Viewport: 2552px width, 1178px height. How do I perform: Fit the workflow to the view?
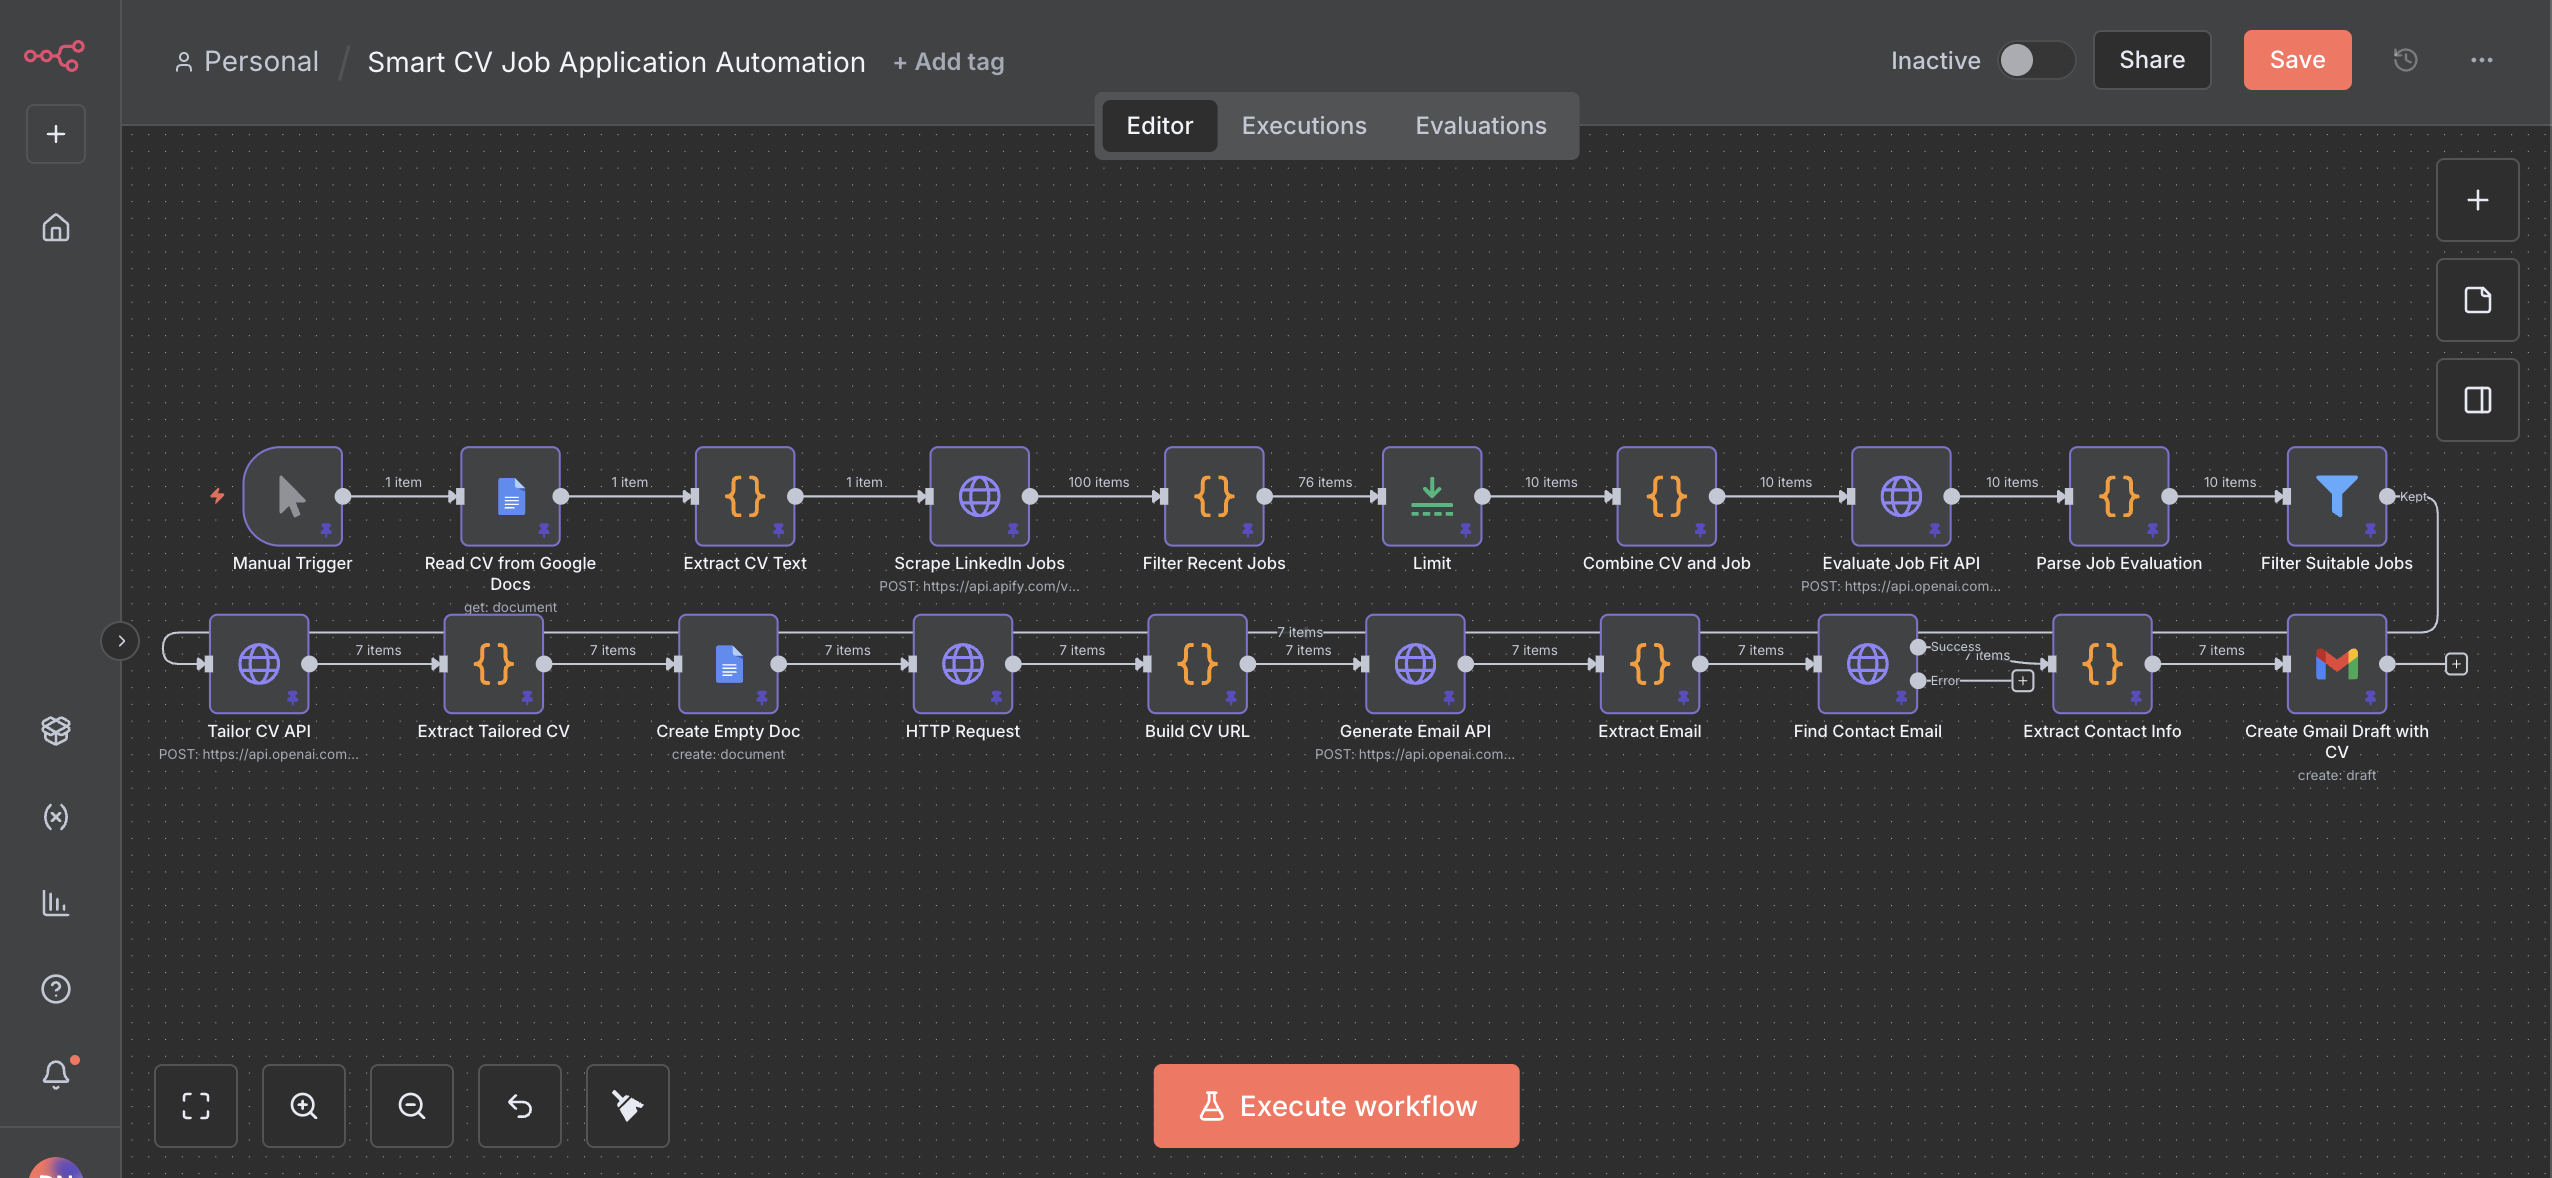pyautogui.click(x=196, y=1106)
